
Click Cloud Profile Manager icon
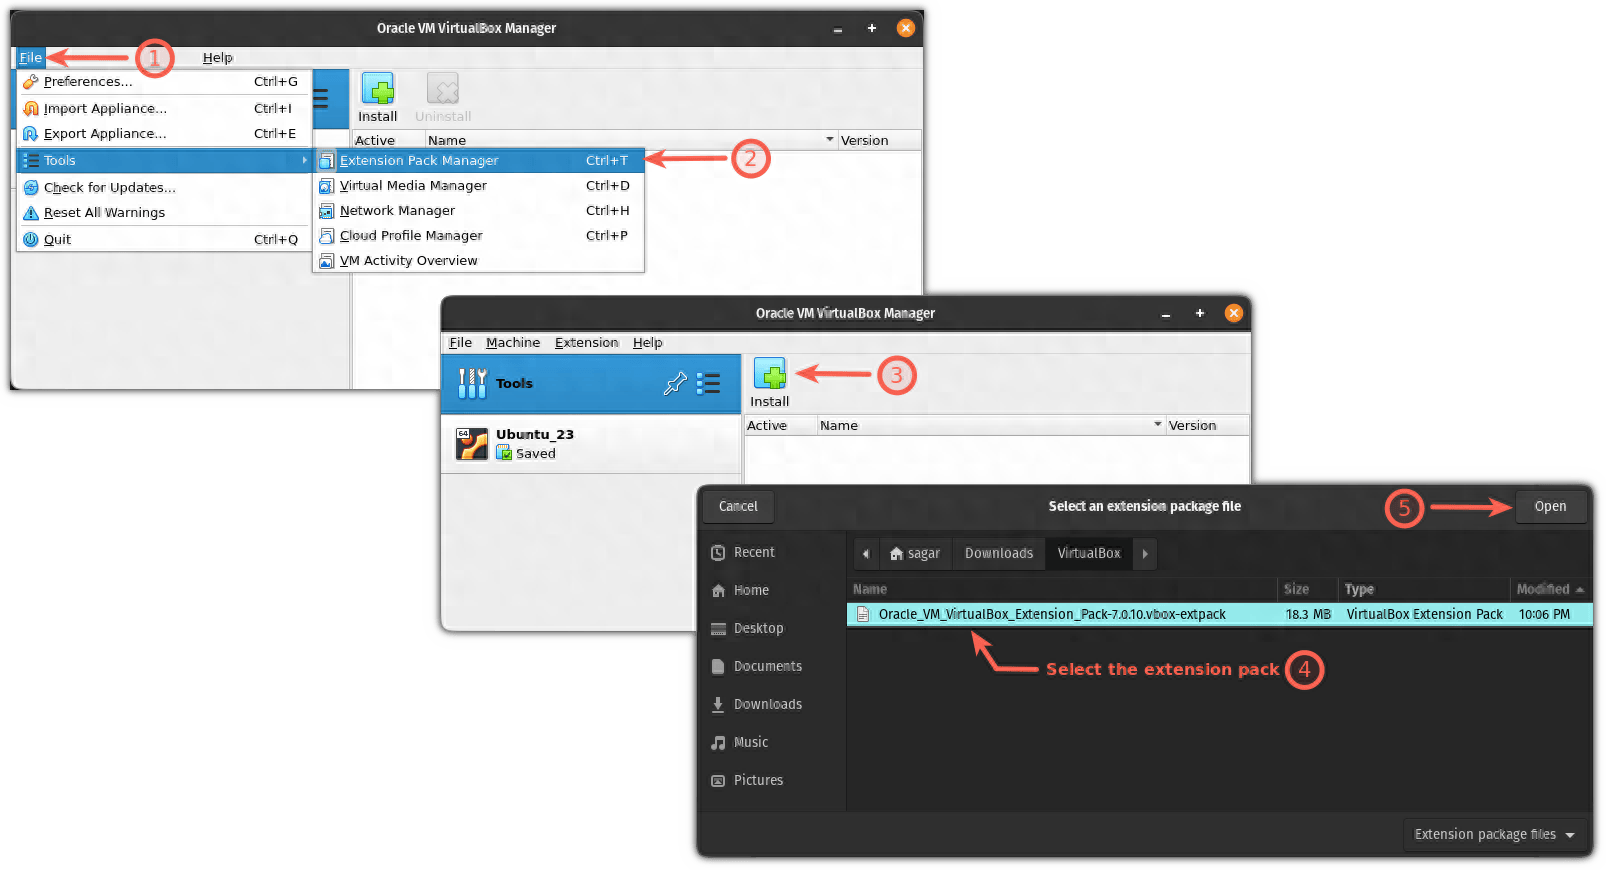coord(326,235)
